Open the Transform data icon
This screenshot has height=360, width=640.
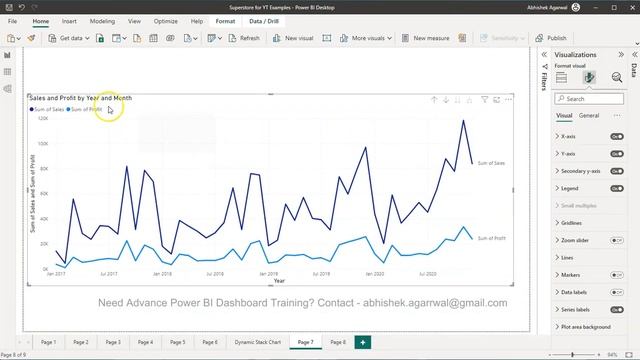click(211, 38)
